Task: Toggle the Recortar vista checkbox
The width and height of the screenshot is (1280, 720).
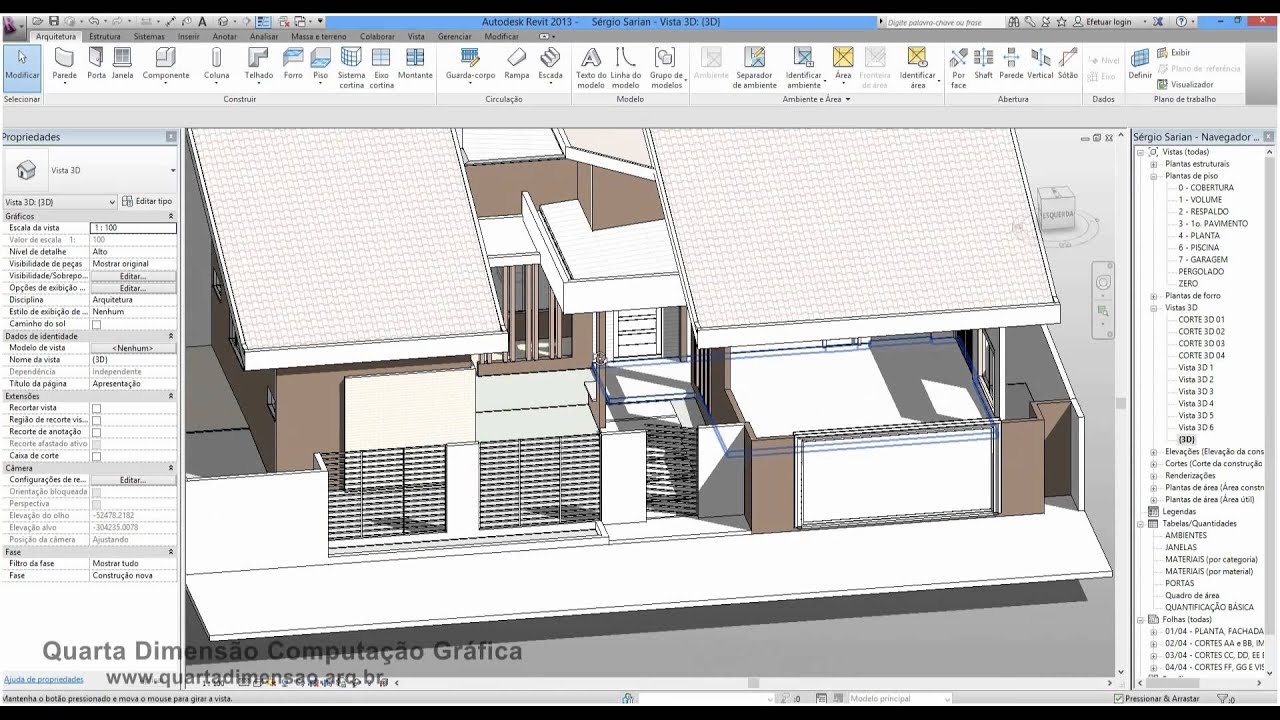Action: click(97, 408)
